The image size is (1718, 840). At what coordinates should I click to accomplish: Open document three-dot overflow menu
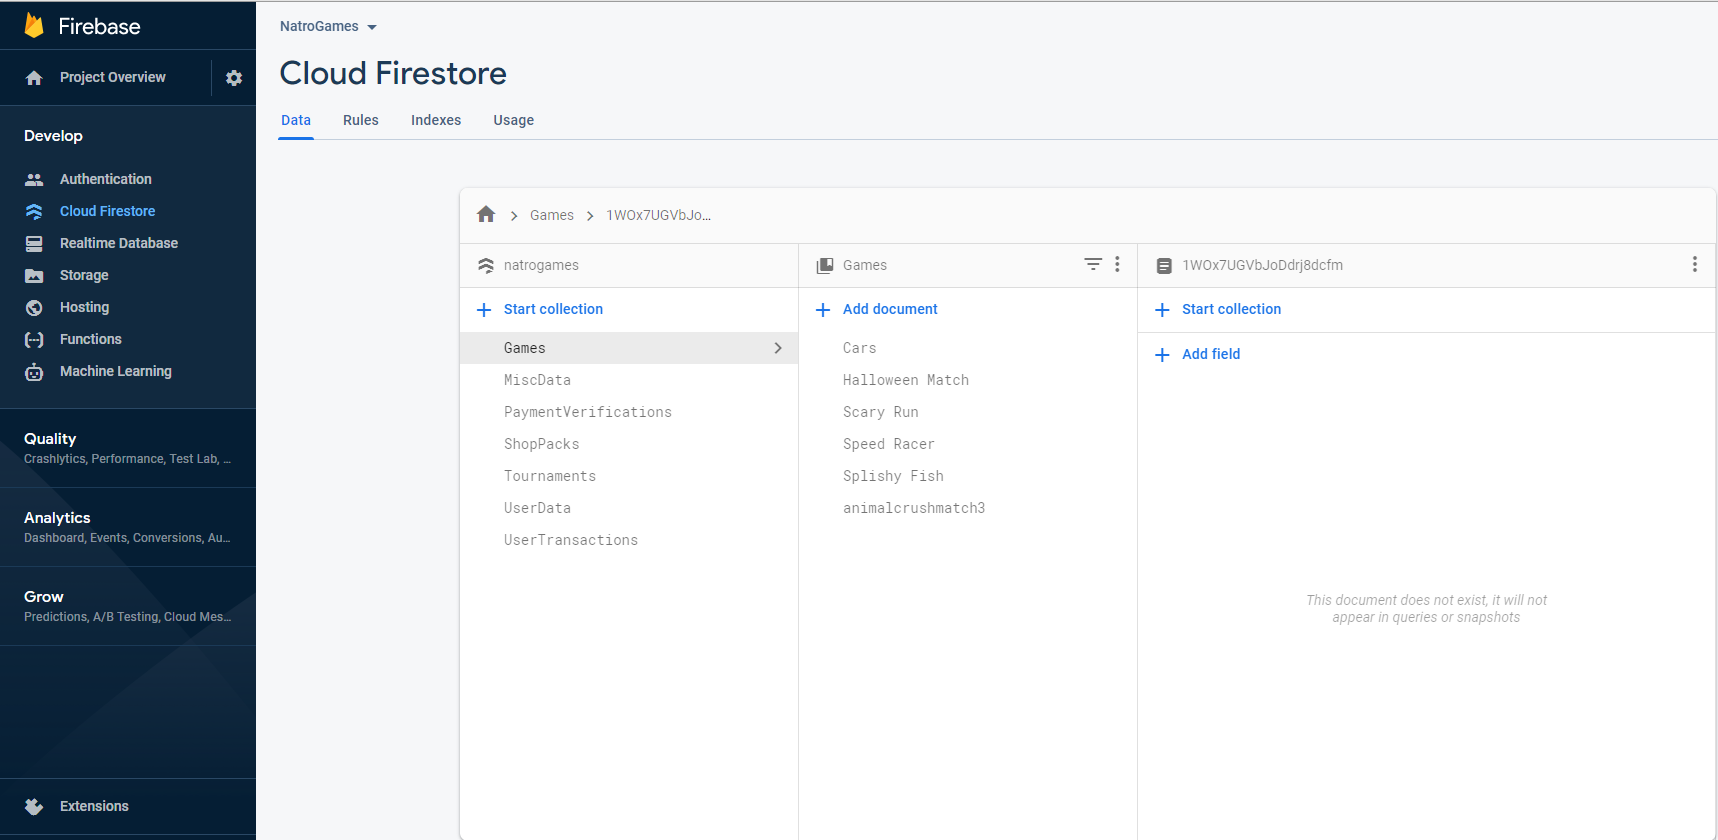1694,264
